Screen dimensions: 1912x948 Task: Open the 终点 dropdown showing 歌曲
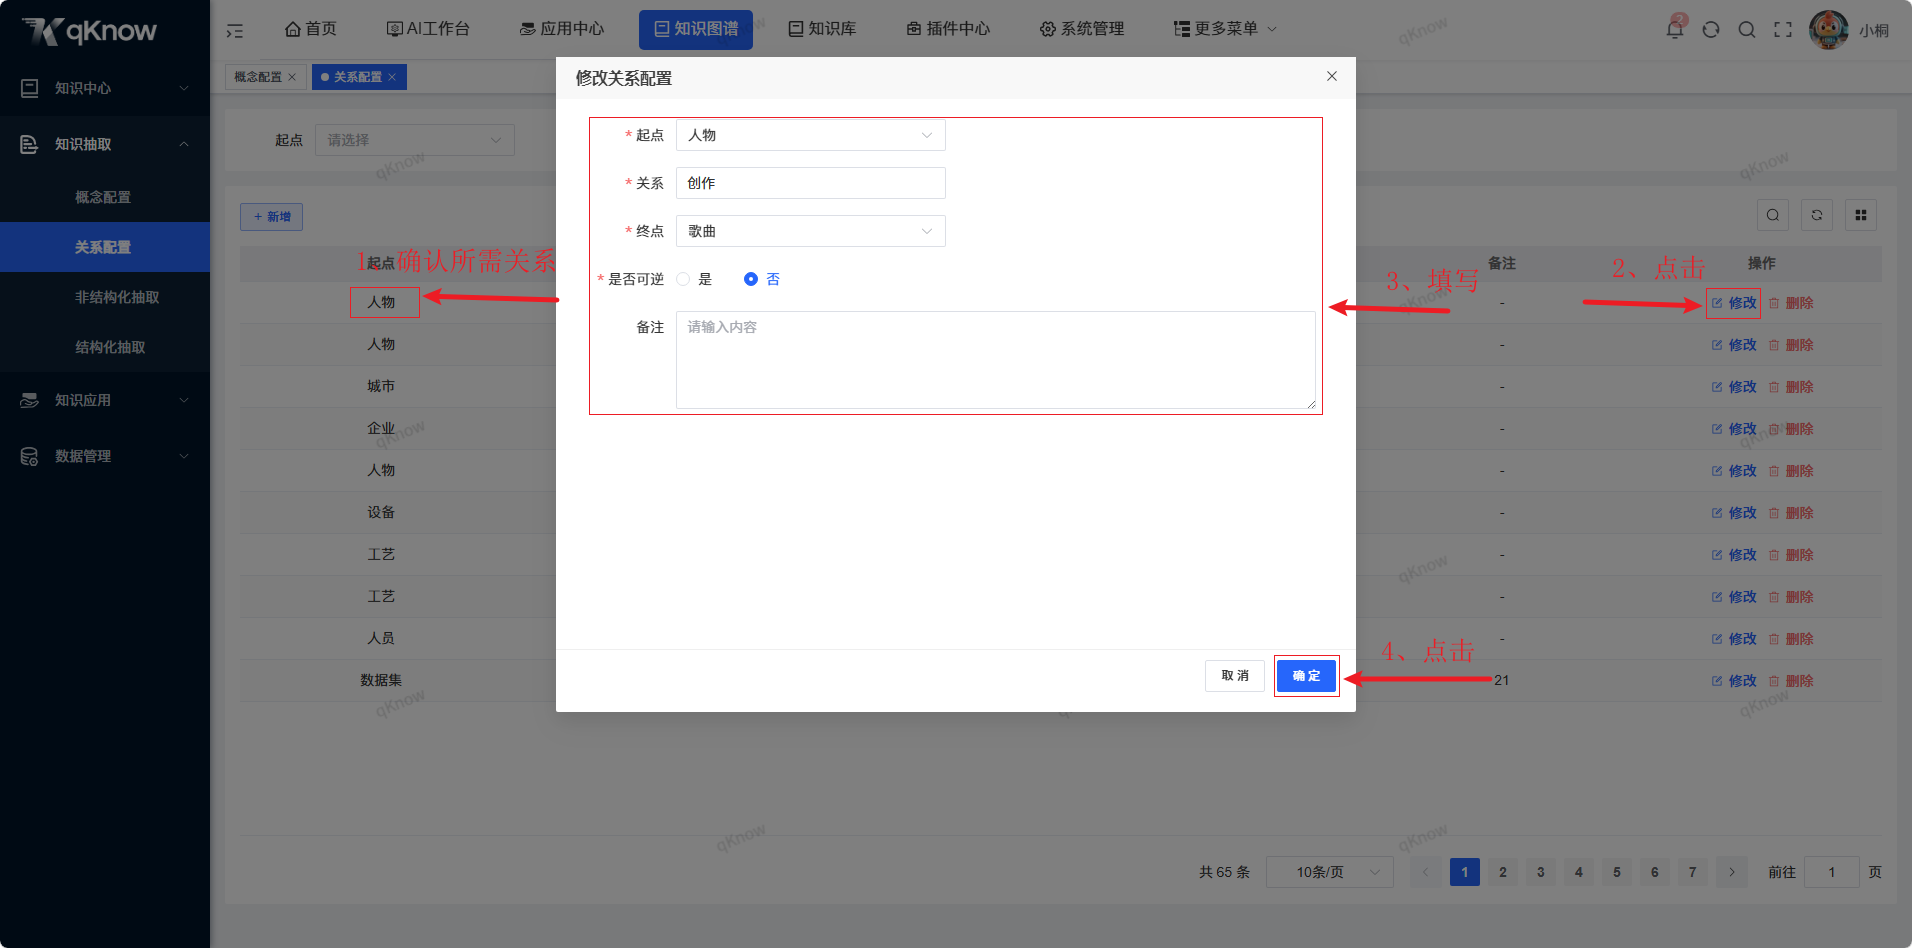[x=811, y=231]
